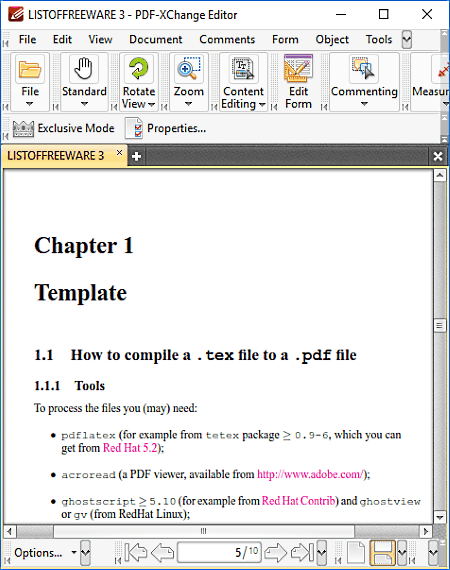Switch to continuous page layout
This screenshot has height=570, width=450.
382,553
